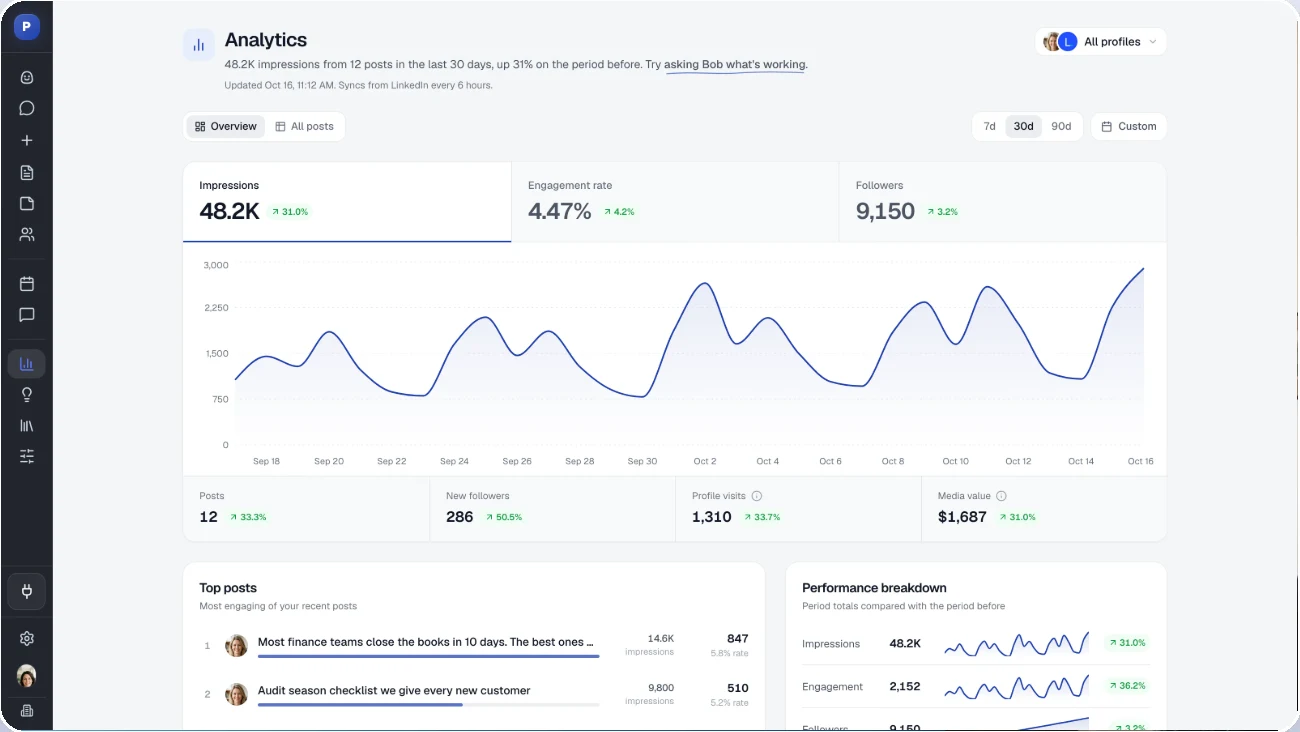1300x732 pixels.
Task: Select the highlighted bar chart sidebar icon
Action: [x=27, y=363]
